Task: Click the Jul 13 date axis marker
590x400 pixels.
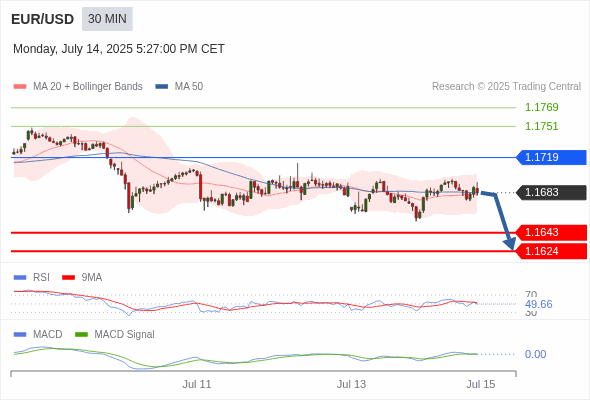Action: (351, 384)
